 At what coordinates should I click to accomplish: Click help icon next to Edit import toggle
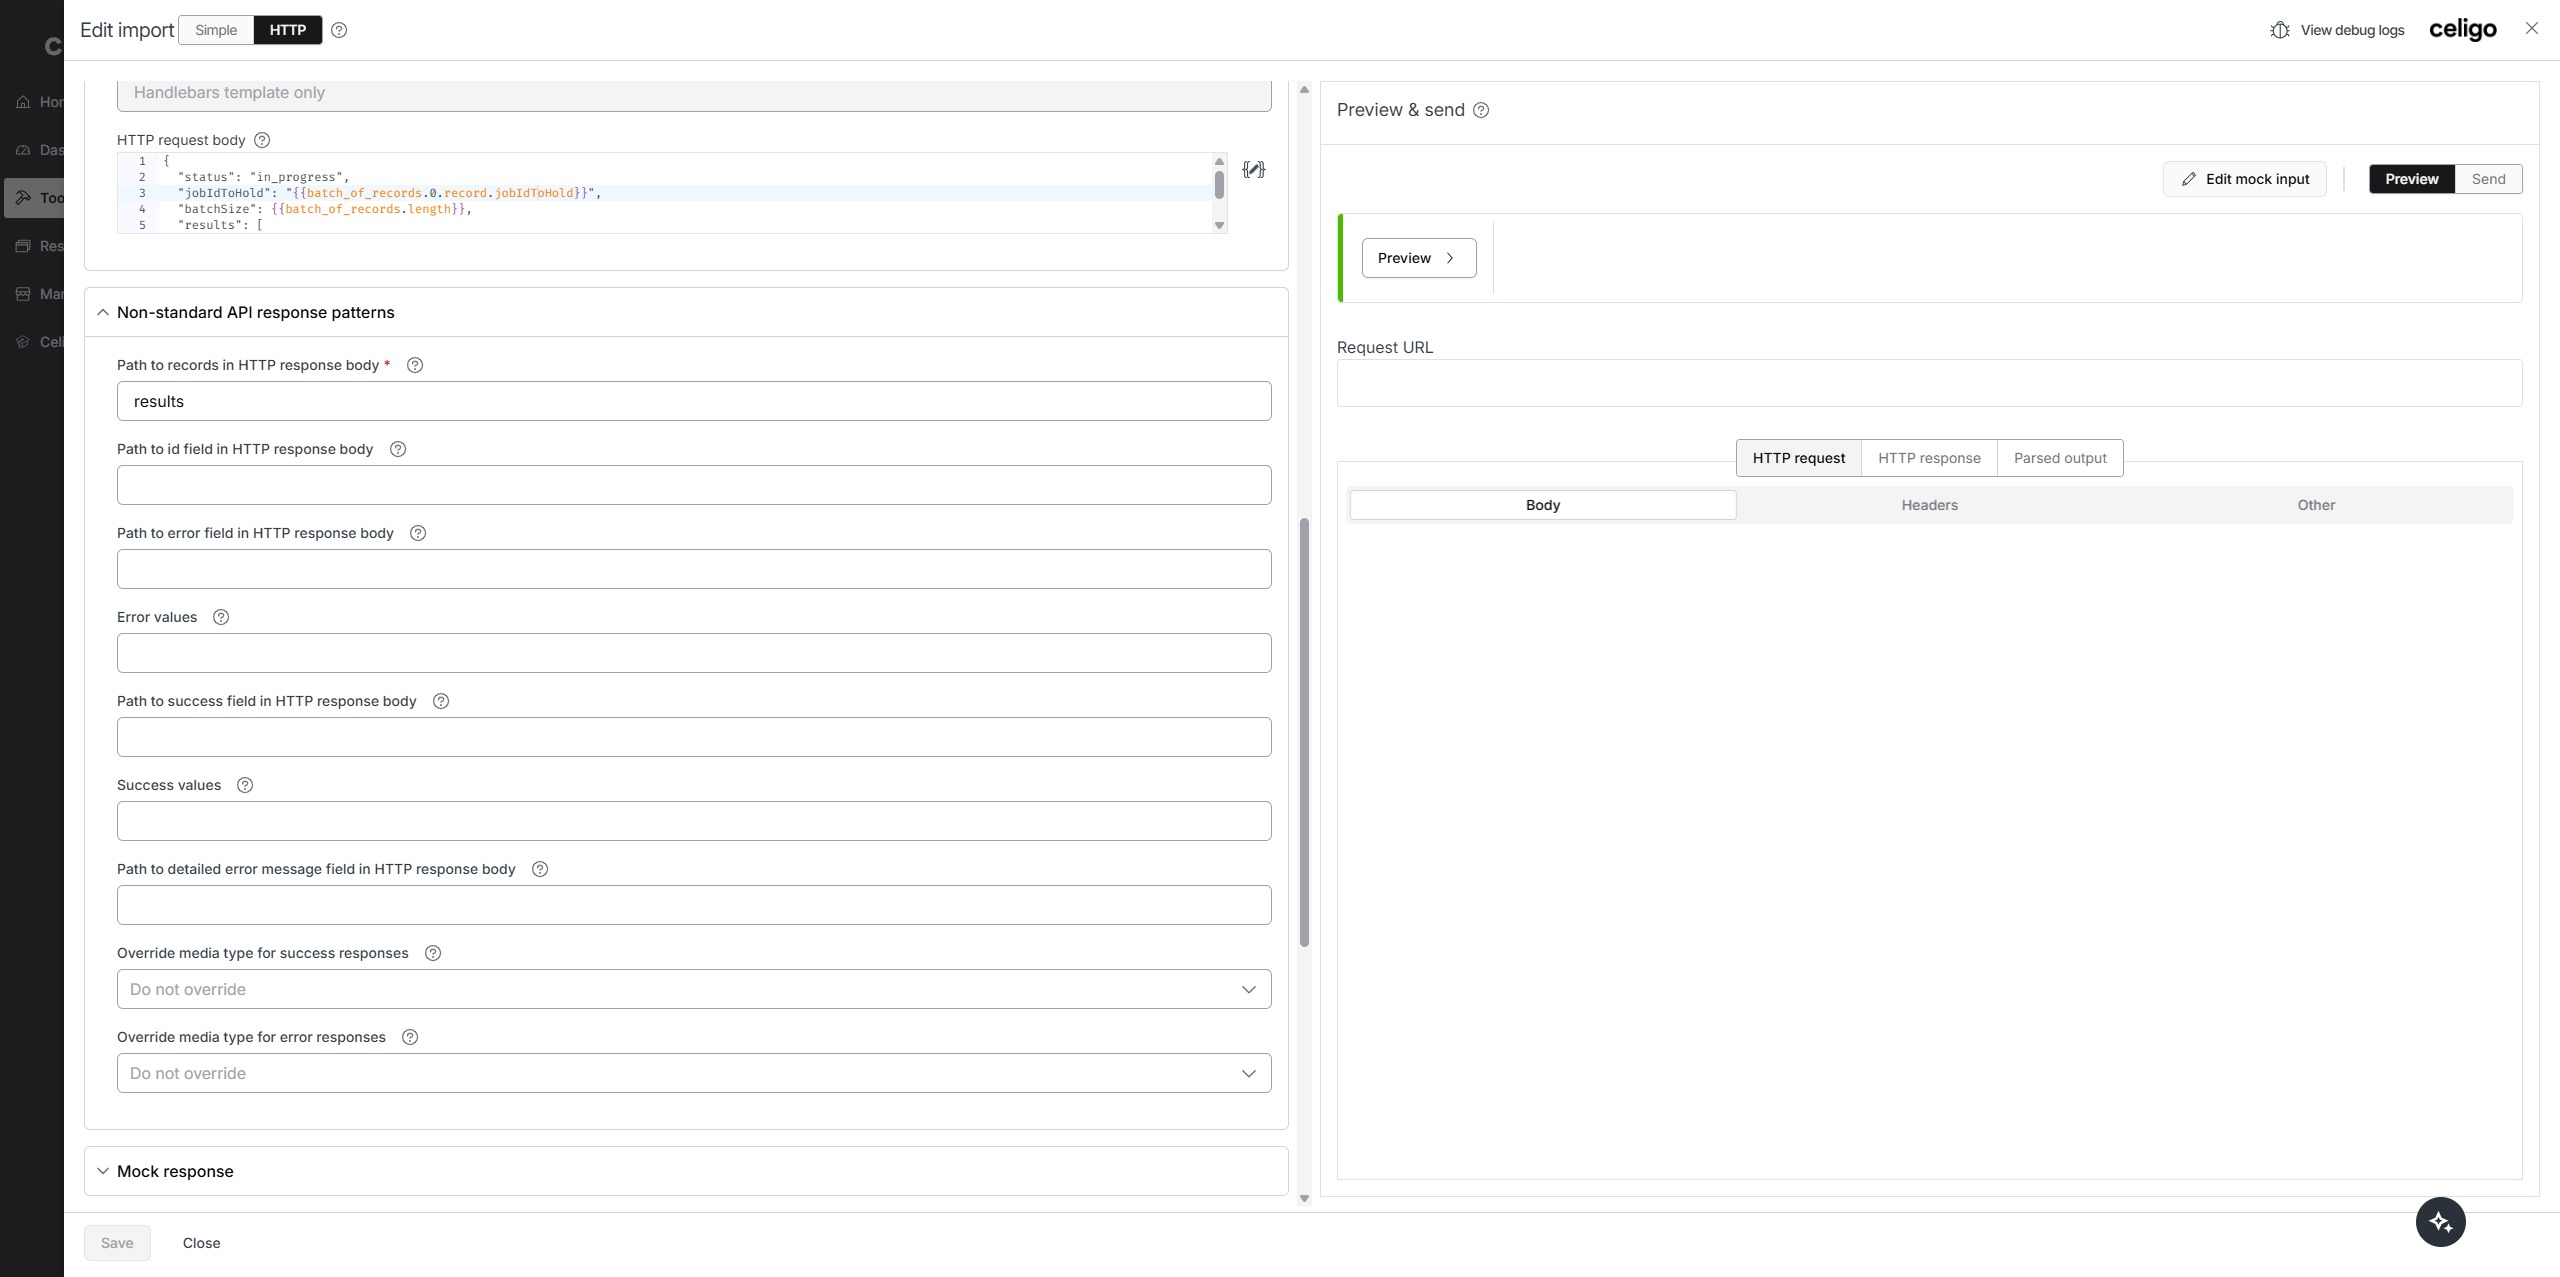tap(339, 30)
